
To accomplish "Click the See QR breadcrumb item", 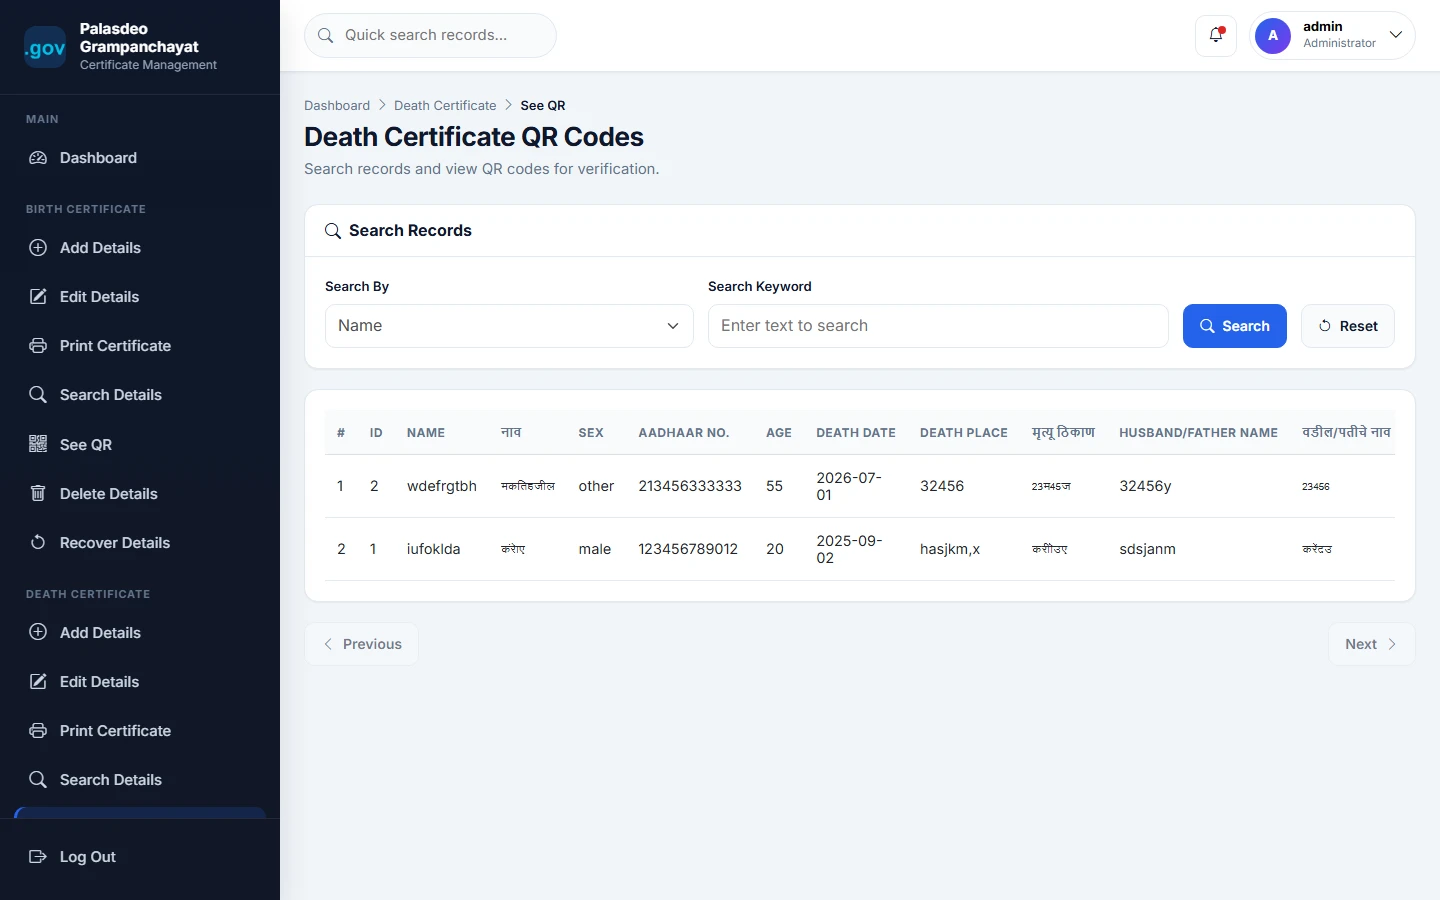I will click(543, 105).
